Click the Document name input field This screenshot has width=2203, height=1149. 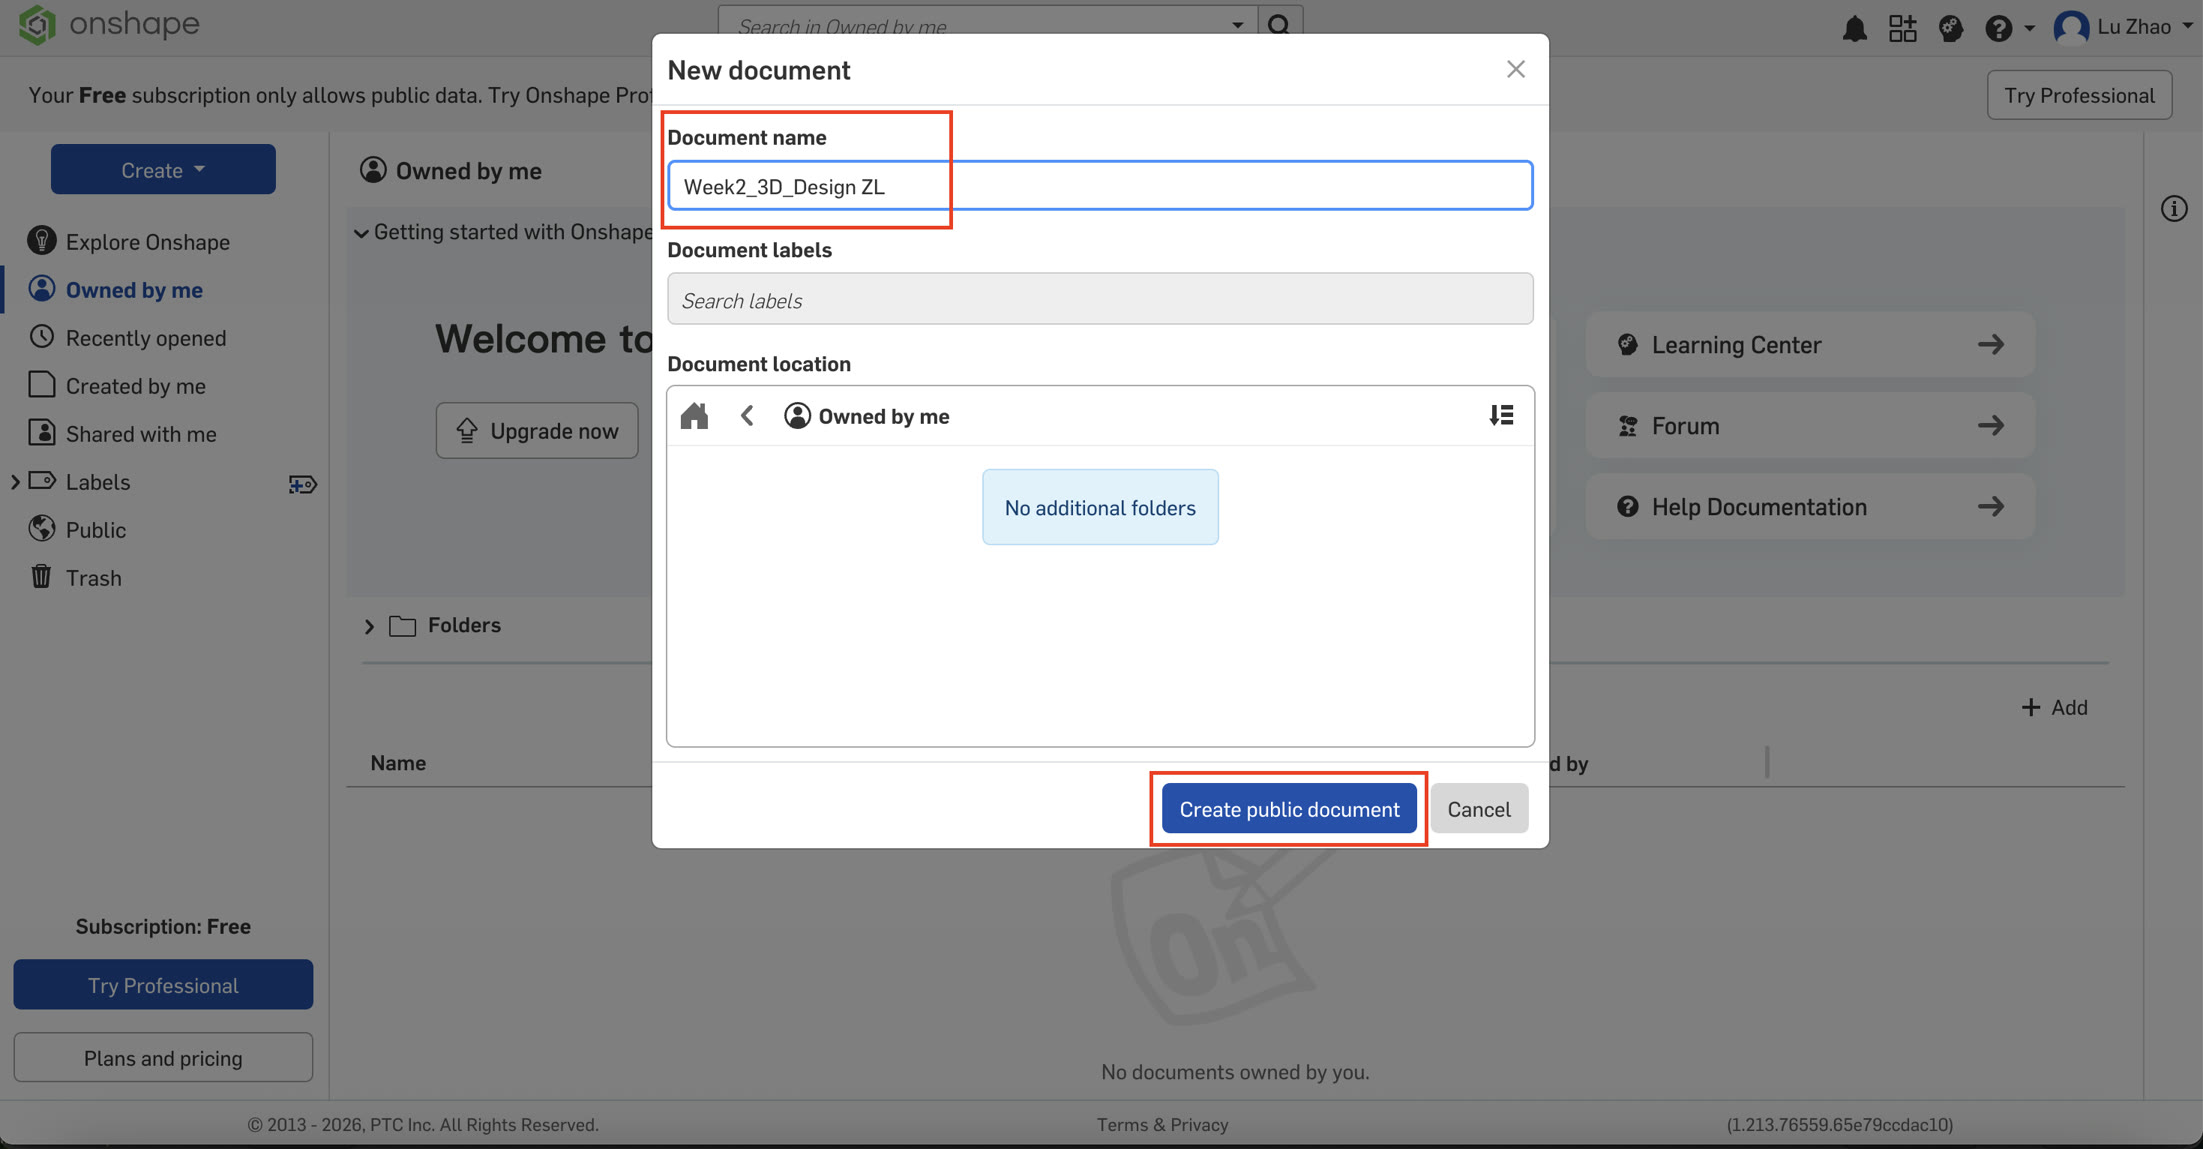tap(1100, 186)
